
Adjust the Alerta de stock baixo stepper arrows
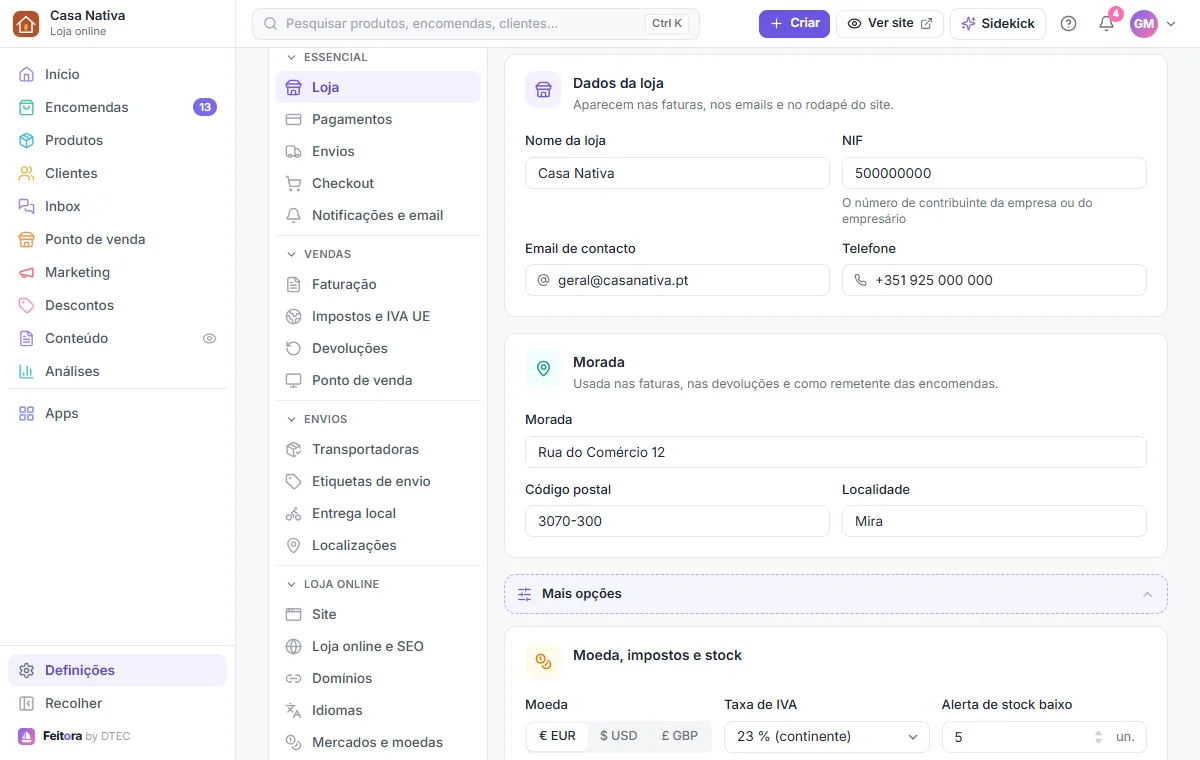1100,737
